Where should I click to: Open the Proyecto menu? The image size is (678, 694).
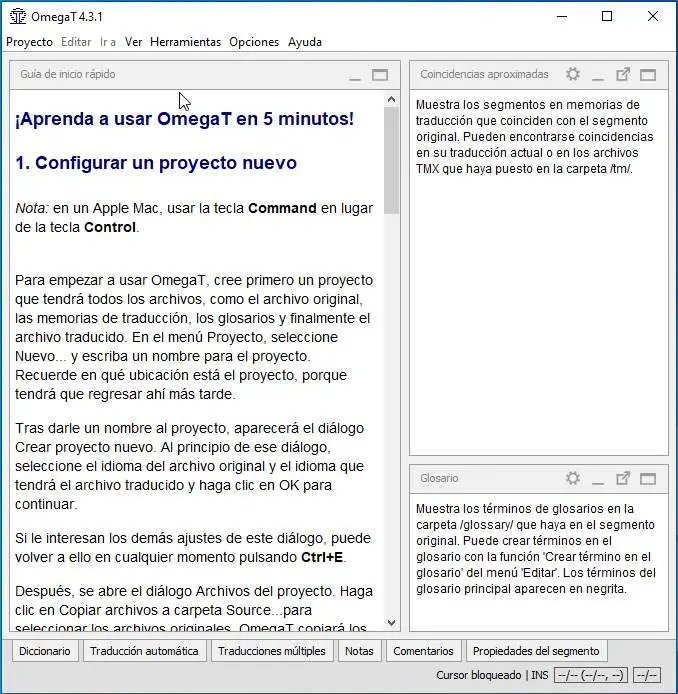pos(29,42)
